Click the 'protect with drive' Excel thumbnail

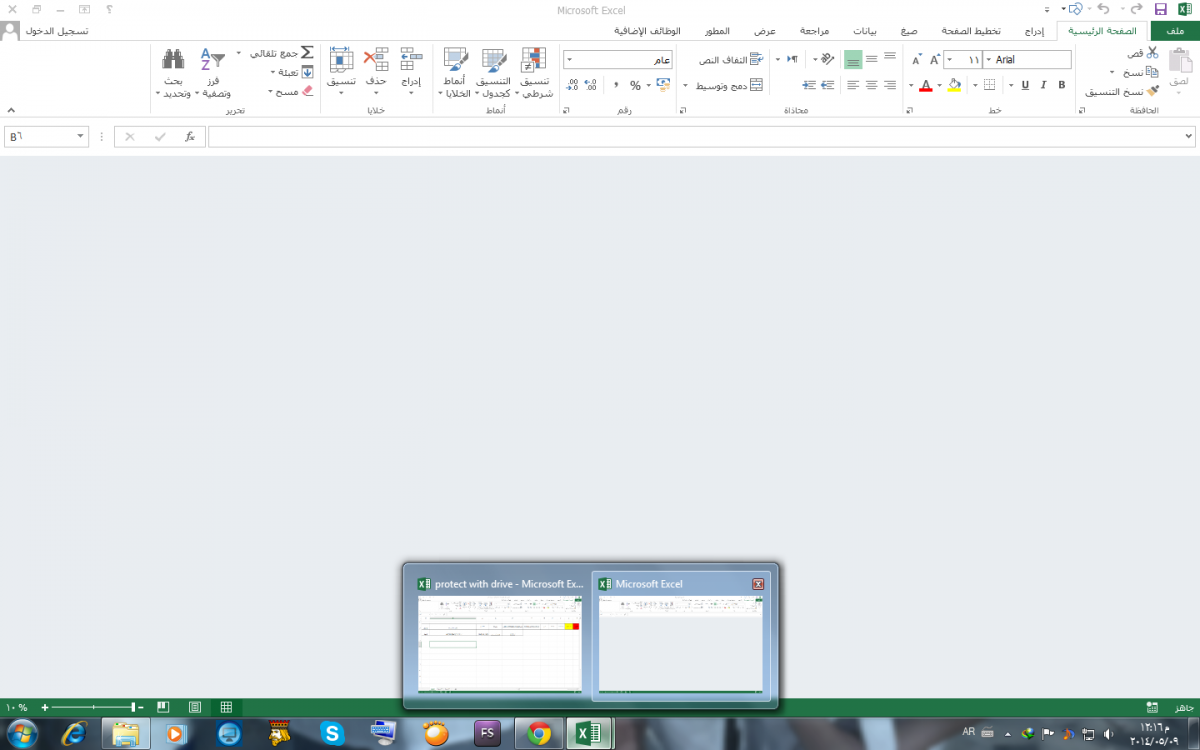[498, 635]
